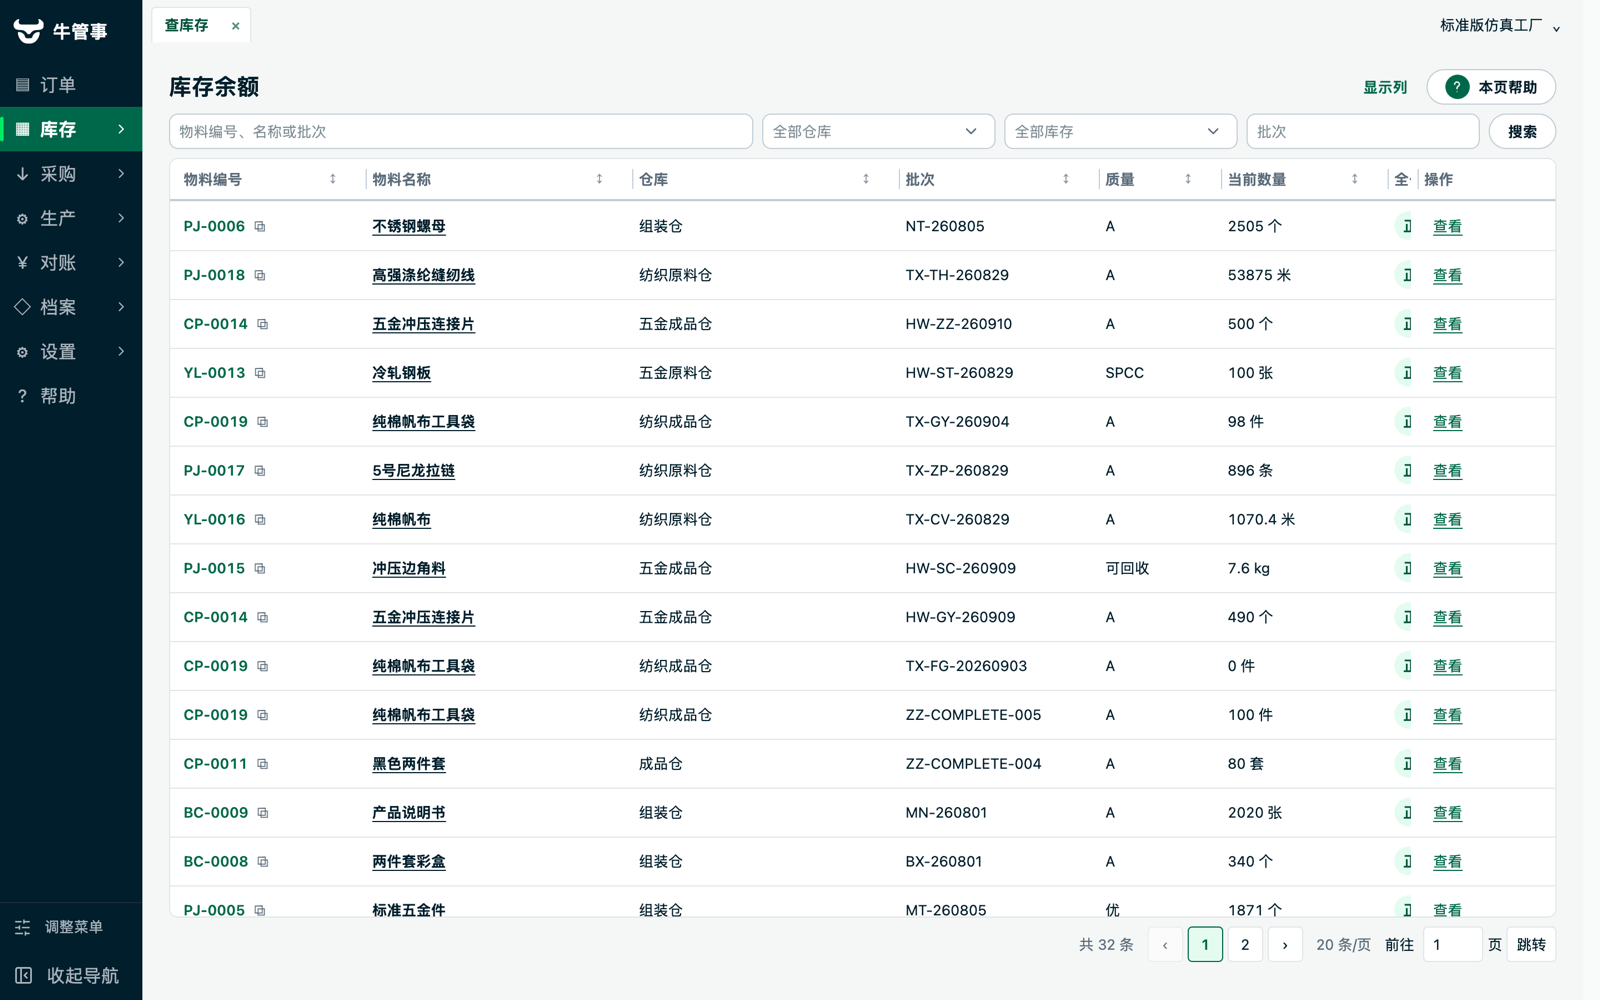This screenshot has height=1000, width=1600.
Task: Open the 订单 sidebar item
Action: pos(71,85)
